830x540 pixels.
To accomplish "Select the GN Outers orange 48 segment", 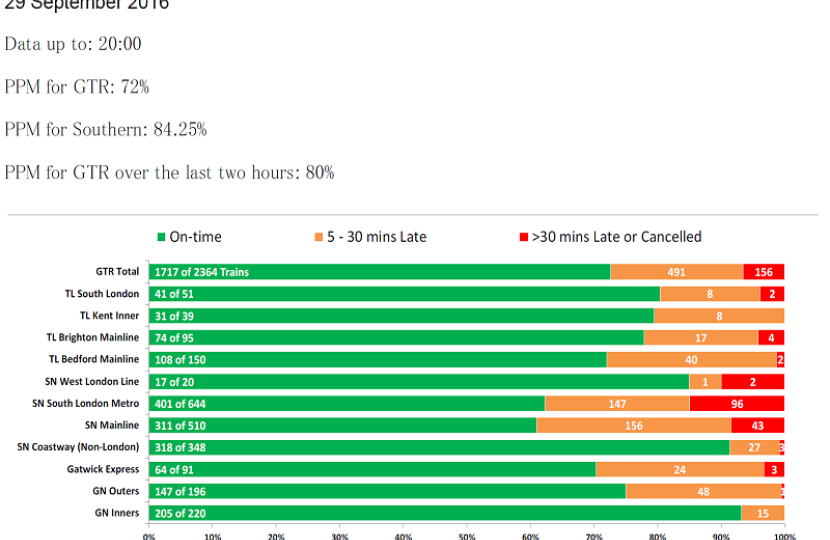I will pos(703,492).
